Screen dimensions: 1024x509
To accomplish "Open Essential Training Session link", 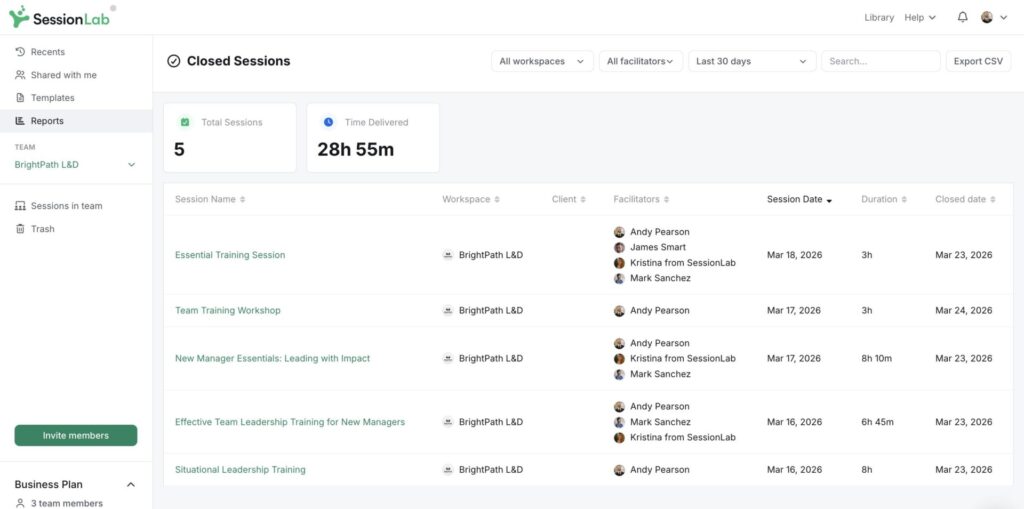I will (x=230, y=255).
